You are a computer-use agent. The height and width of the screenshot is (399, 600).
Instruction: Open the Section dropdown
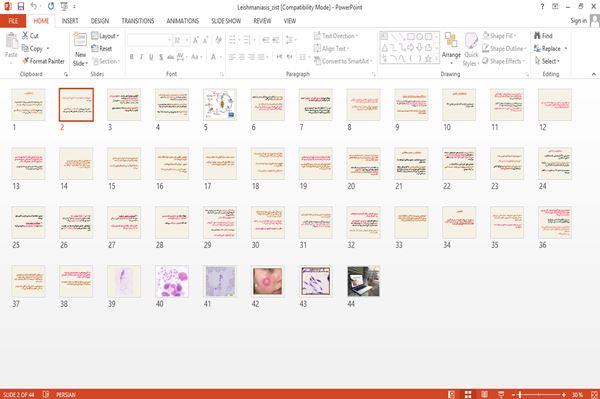[106, 61]
